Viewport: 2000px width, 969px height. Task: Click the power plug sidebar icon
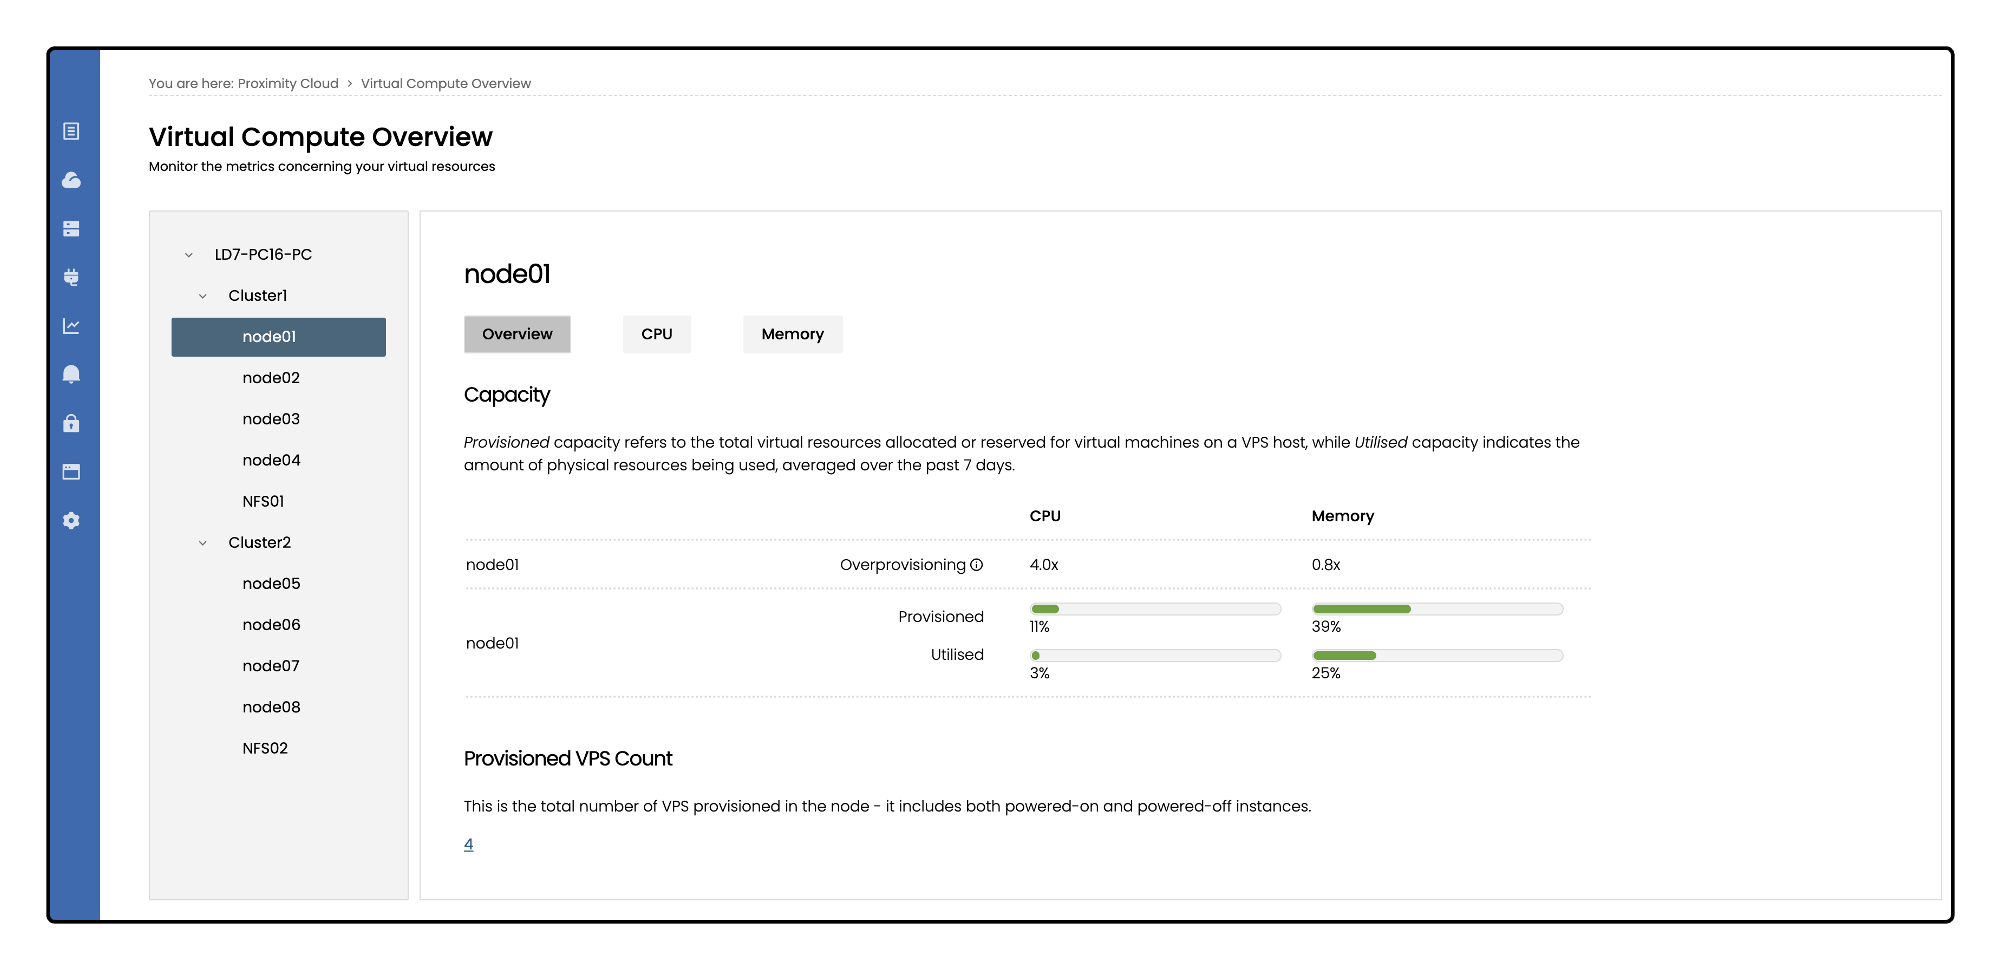(71, 277)
